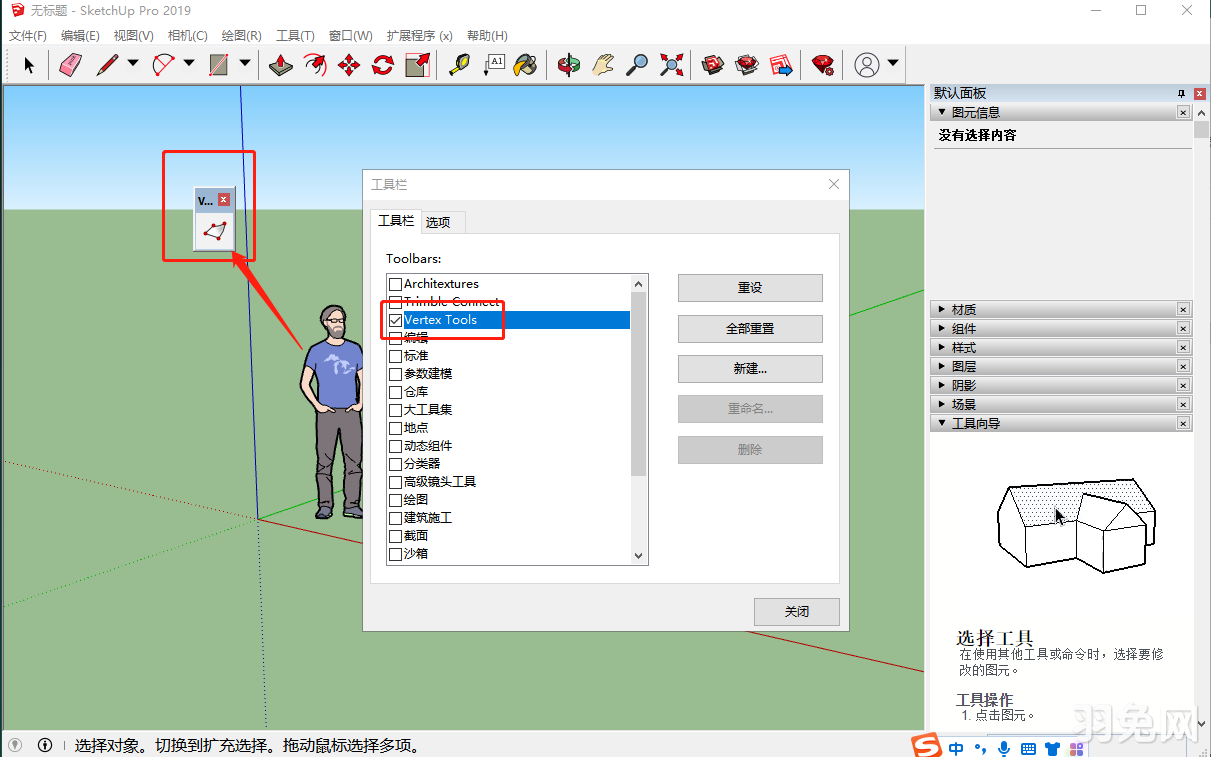Check the 沙箱 toolbar option
The width and height of the screenshot is (1211, 757).
pyautogui.click(x=396, y=553)
